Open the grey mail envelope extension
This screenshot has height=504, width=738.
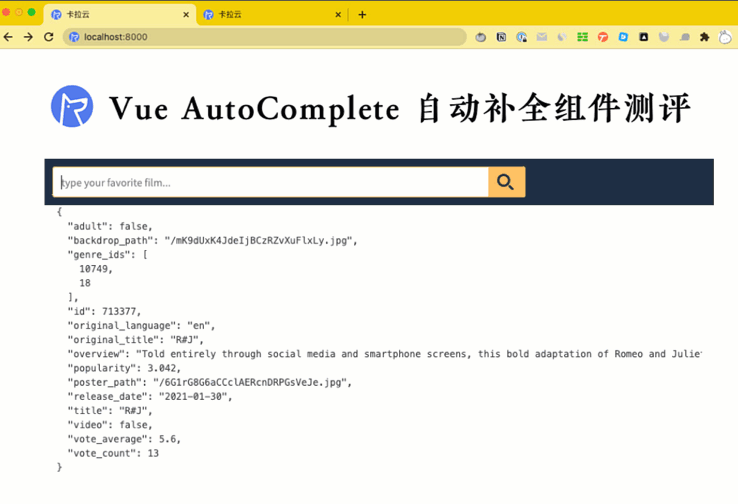(x=542, y=37)
